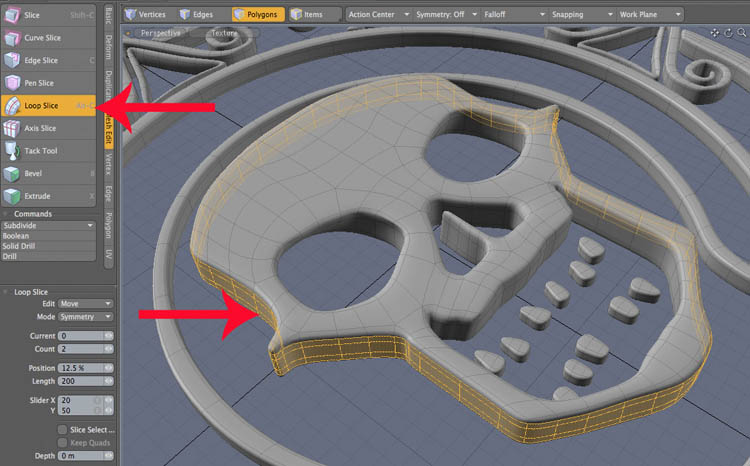The height and width of the screenshot is (466, 750).
Task: Open the Action Center dropdown
Action: tap(378, 14)
